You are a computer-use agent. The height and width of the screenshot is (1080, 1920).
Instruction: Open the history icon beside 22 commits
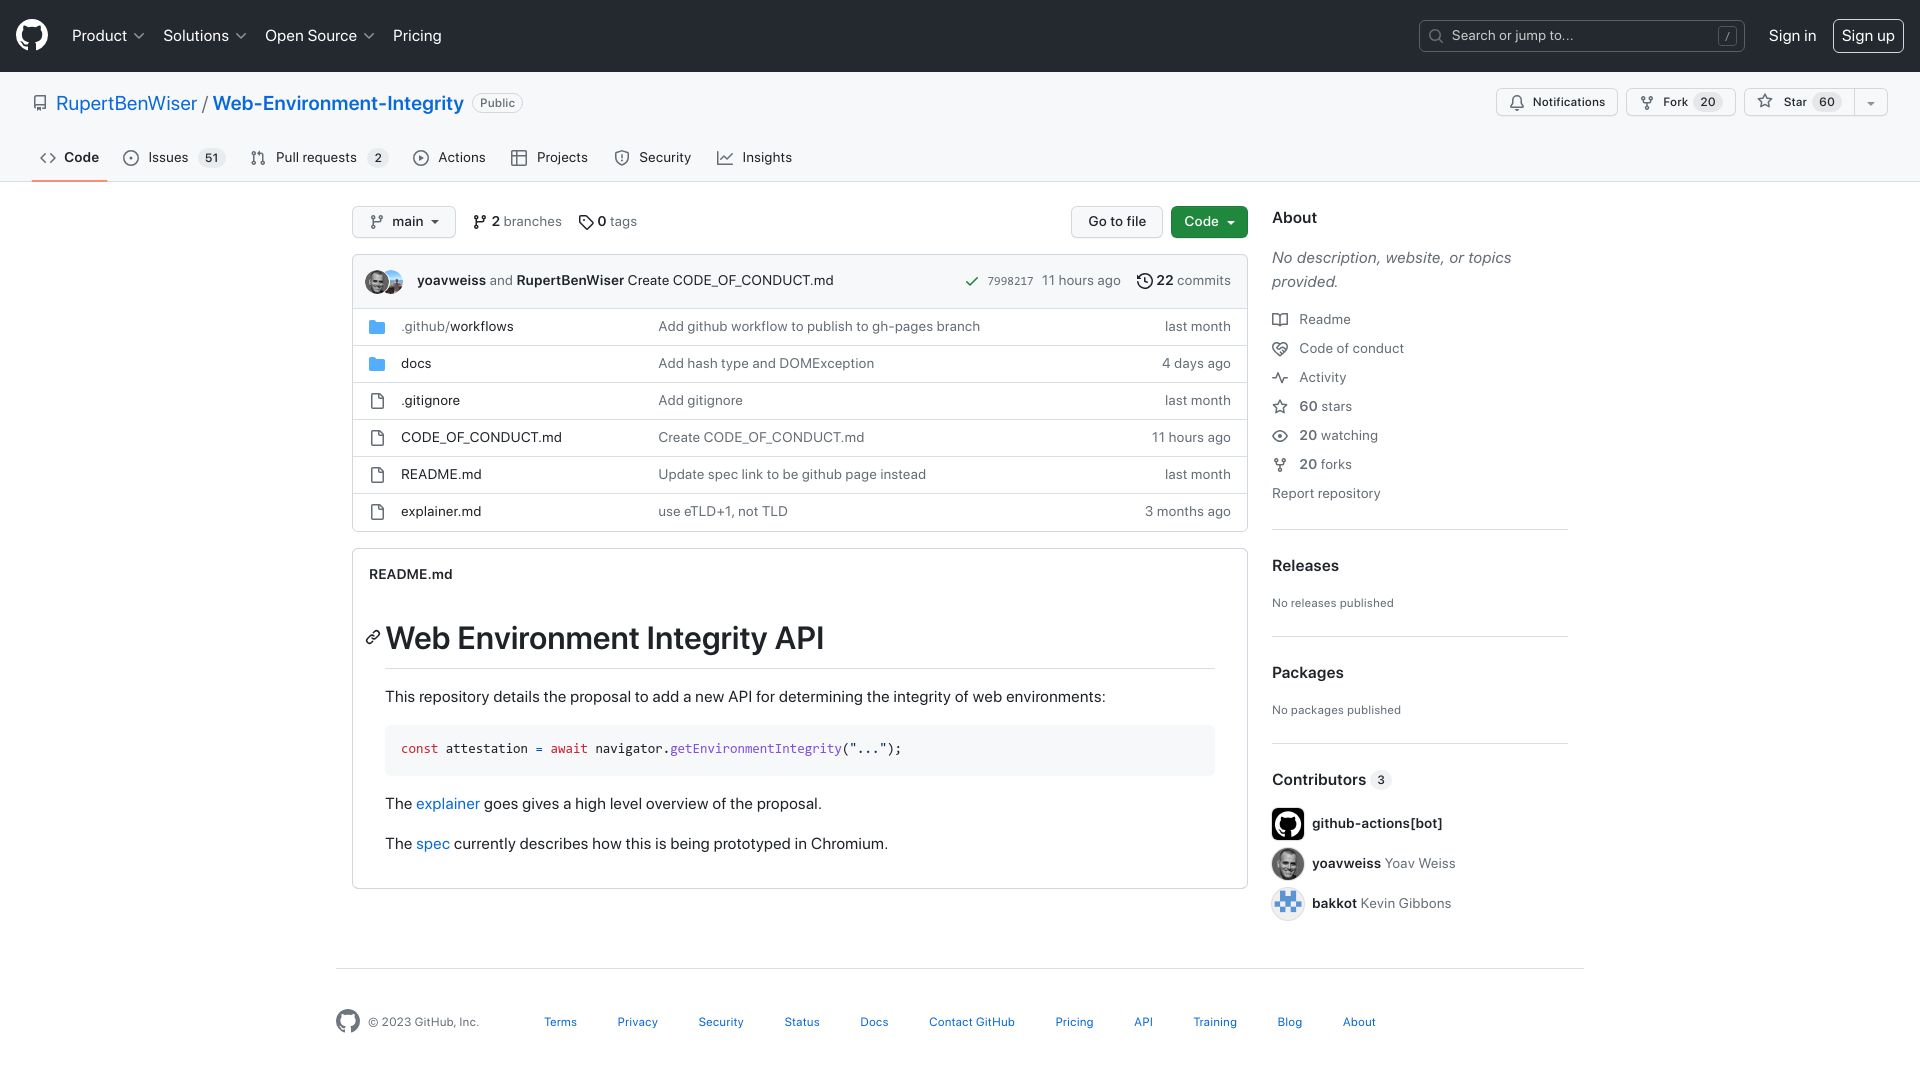[1144, 281]
